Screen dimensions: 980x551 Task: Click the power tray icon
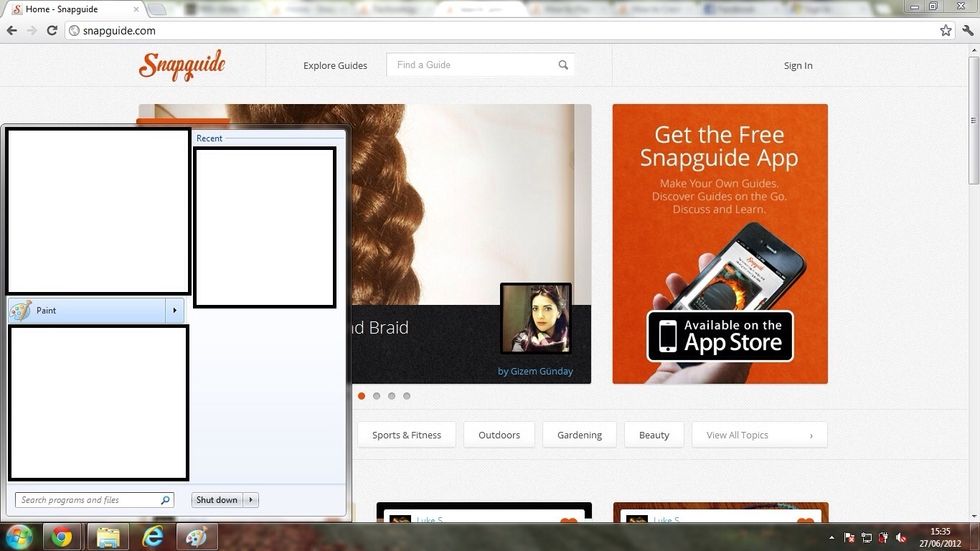884,537
